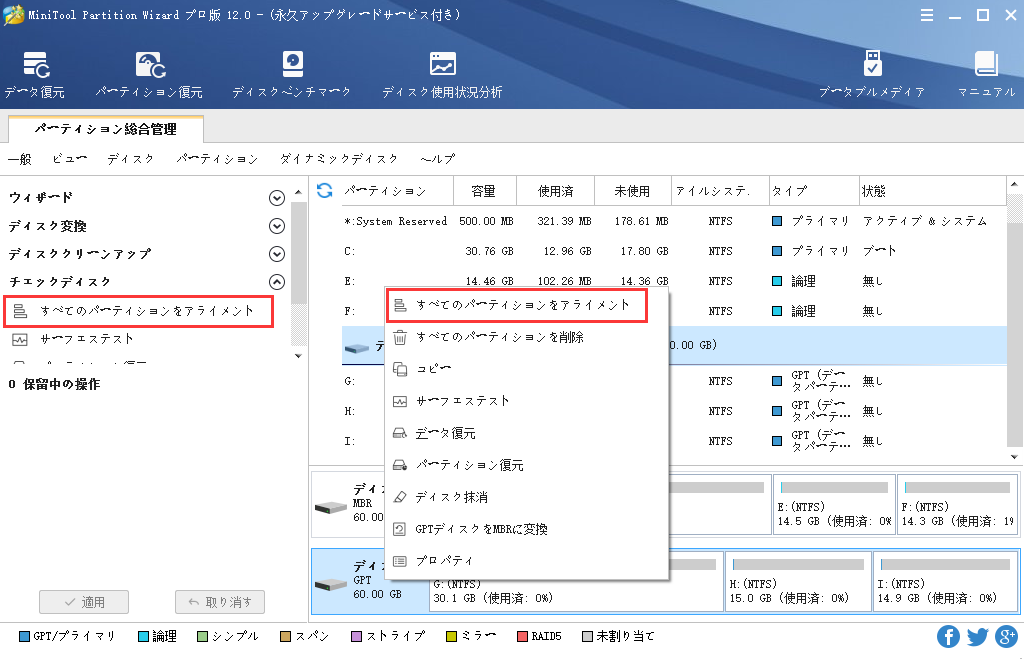Click the 適用 button
Screen dimensions: 1024x659
point(84,602)
